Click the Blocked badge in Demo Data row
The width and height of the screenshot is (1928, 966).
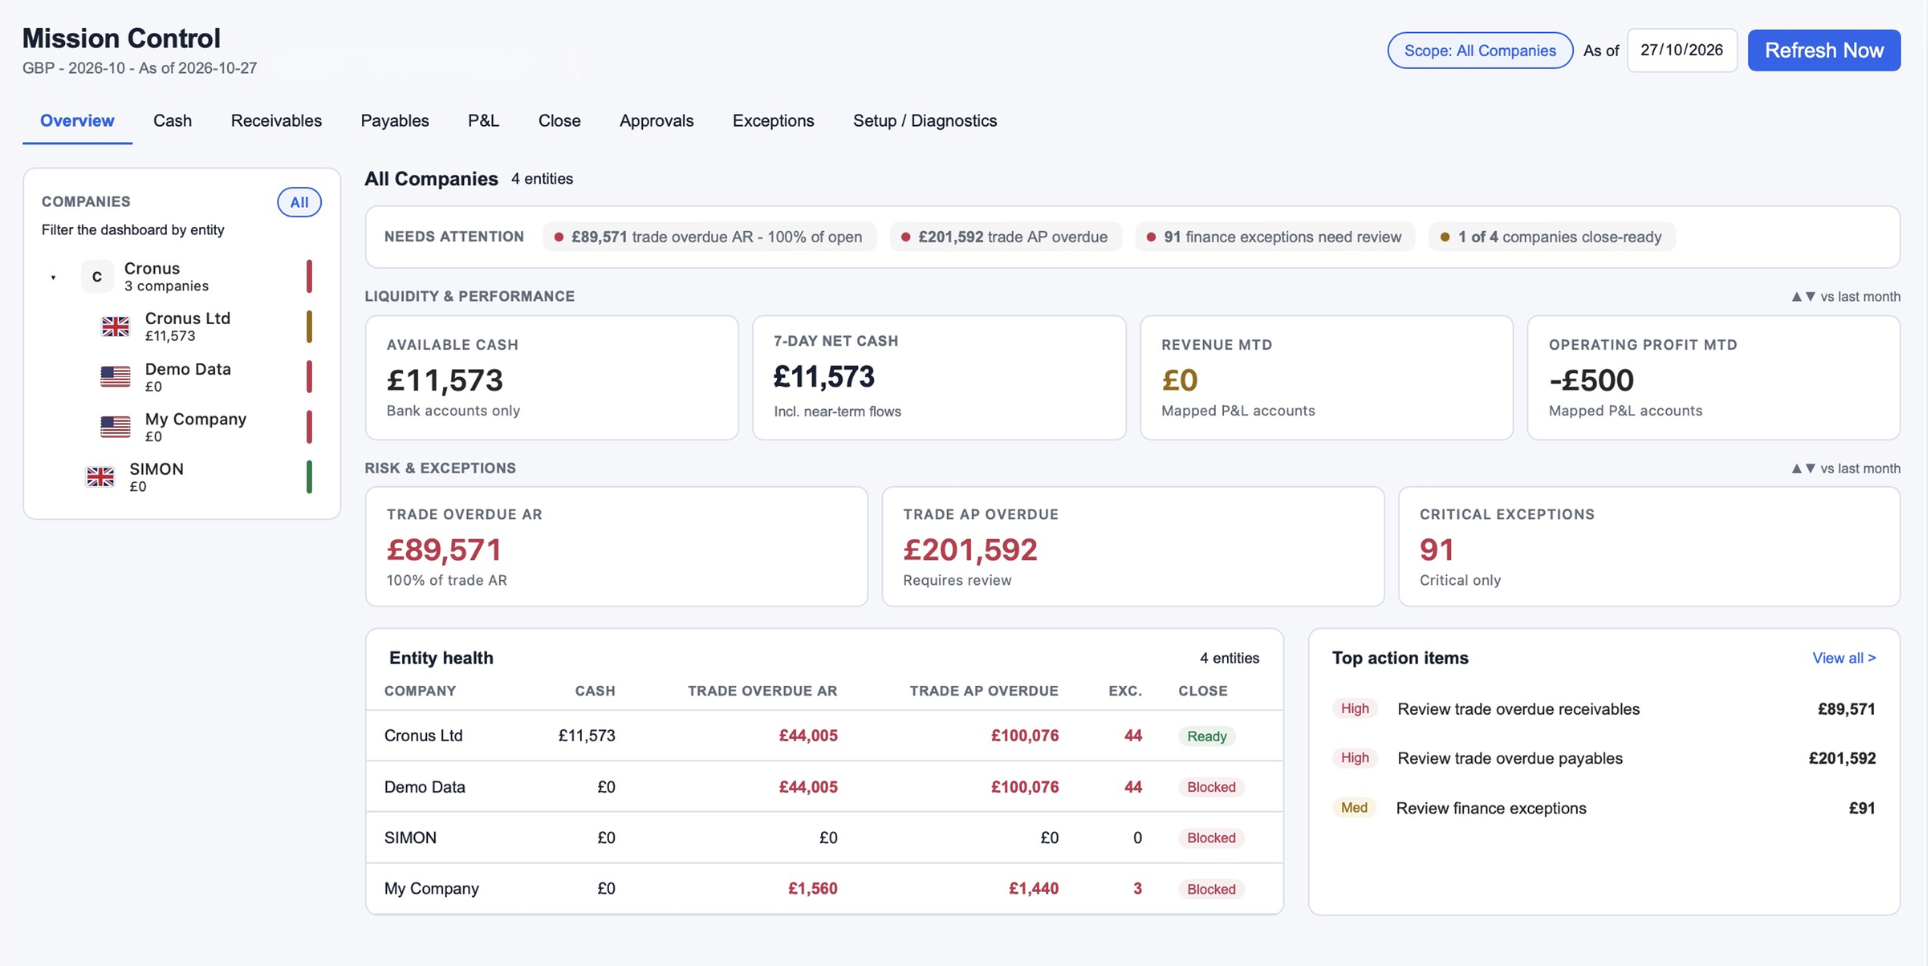pyautogui.click(x=1211, y=787)
